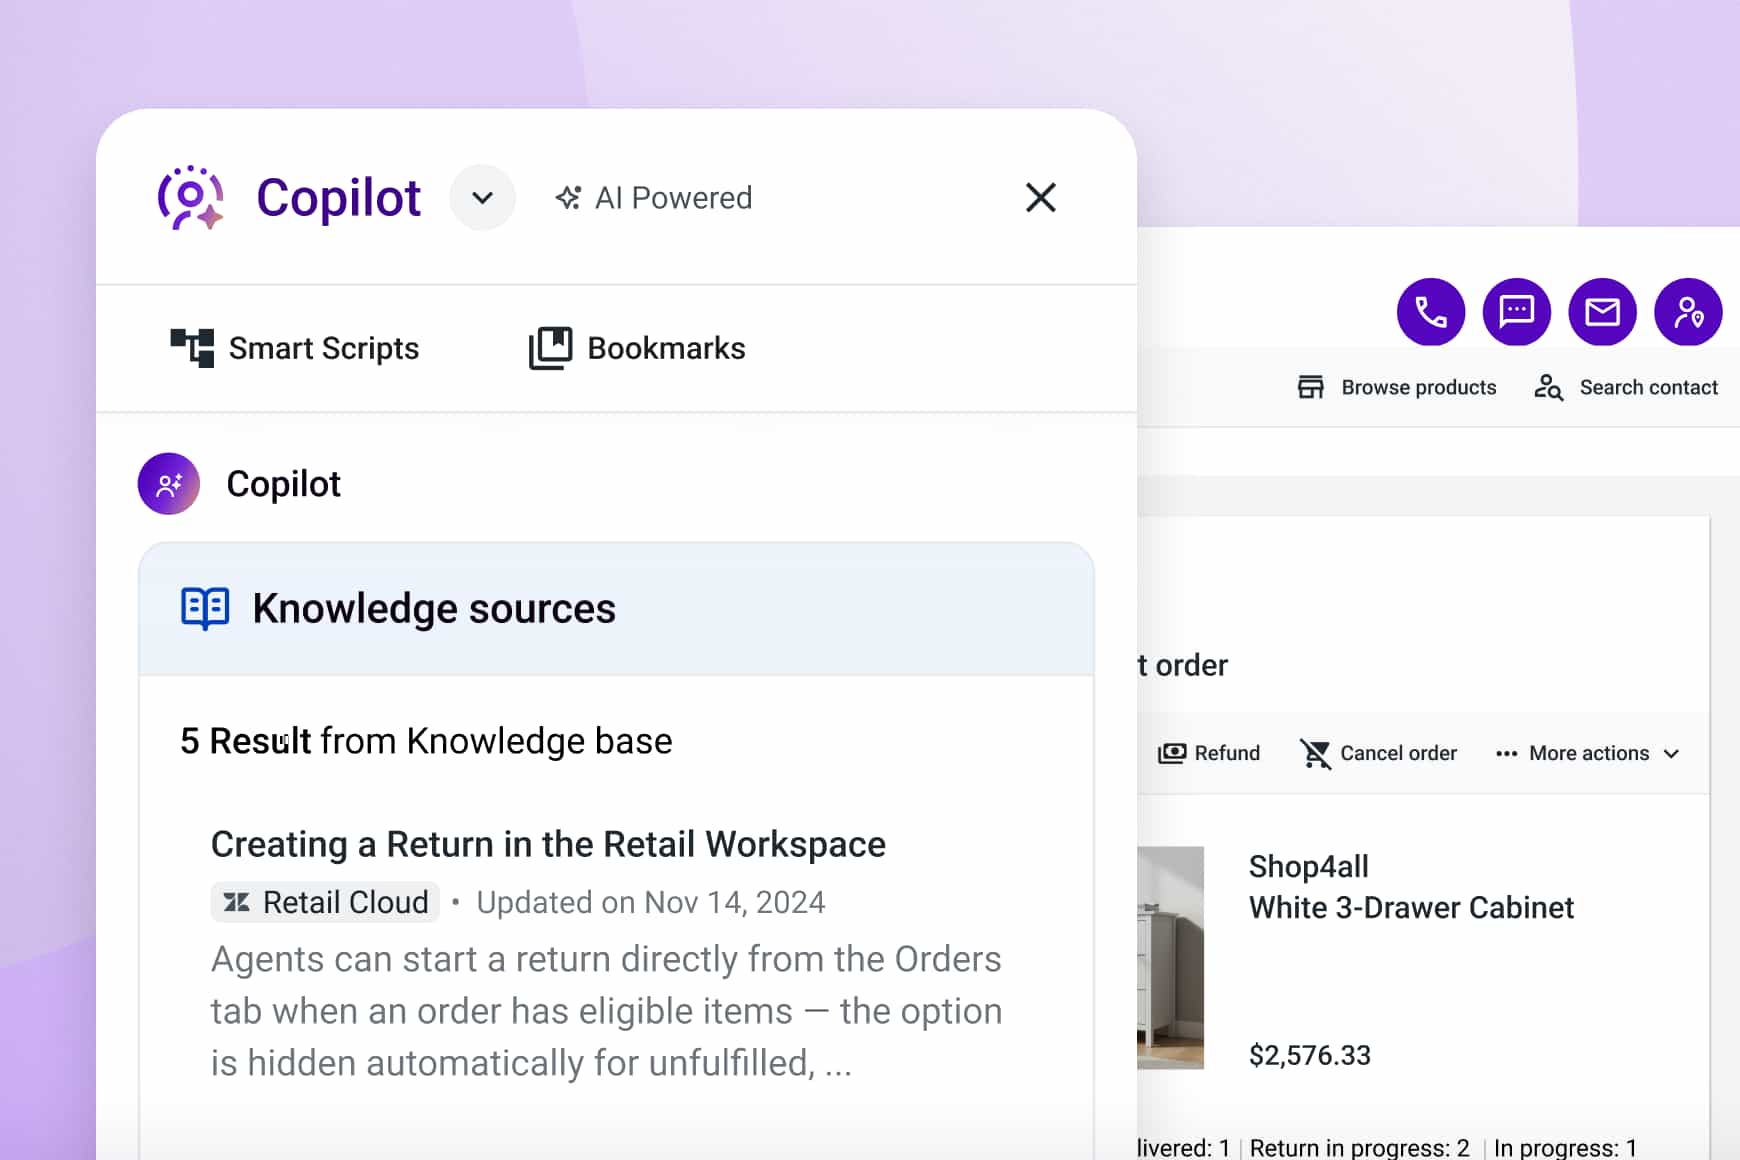The width and height of the screenshot is (1740, 1160).
Task: Click 'Updated on Nov 14, 2024' text
Action: (x=651, y=902)
